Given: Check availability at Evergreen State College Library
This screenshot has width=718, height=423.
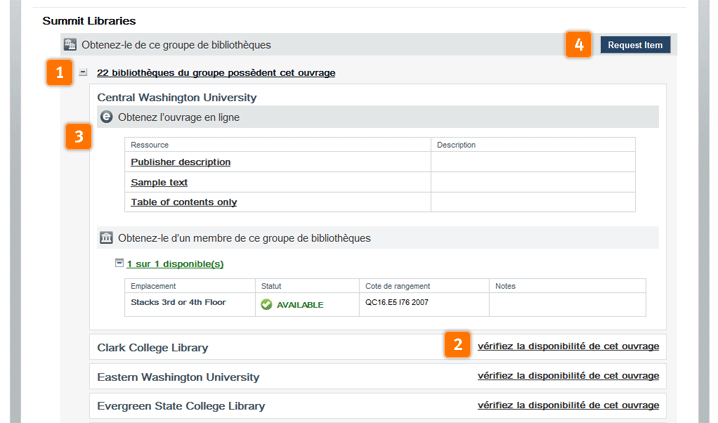Looking at the screenshot, I should [x=568, y=405].
